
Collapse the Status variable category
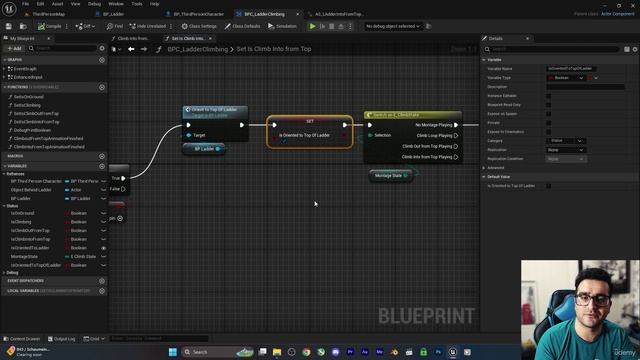4,206
